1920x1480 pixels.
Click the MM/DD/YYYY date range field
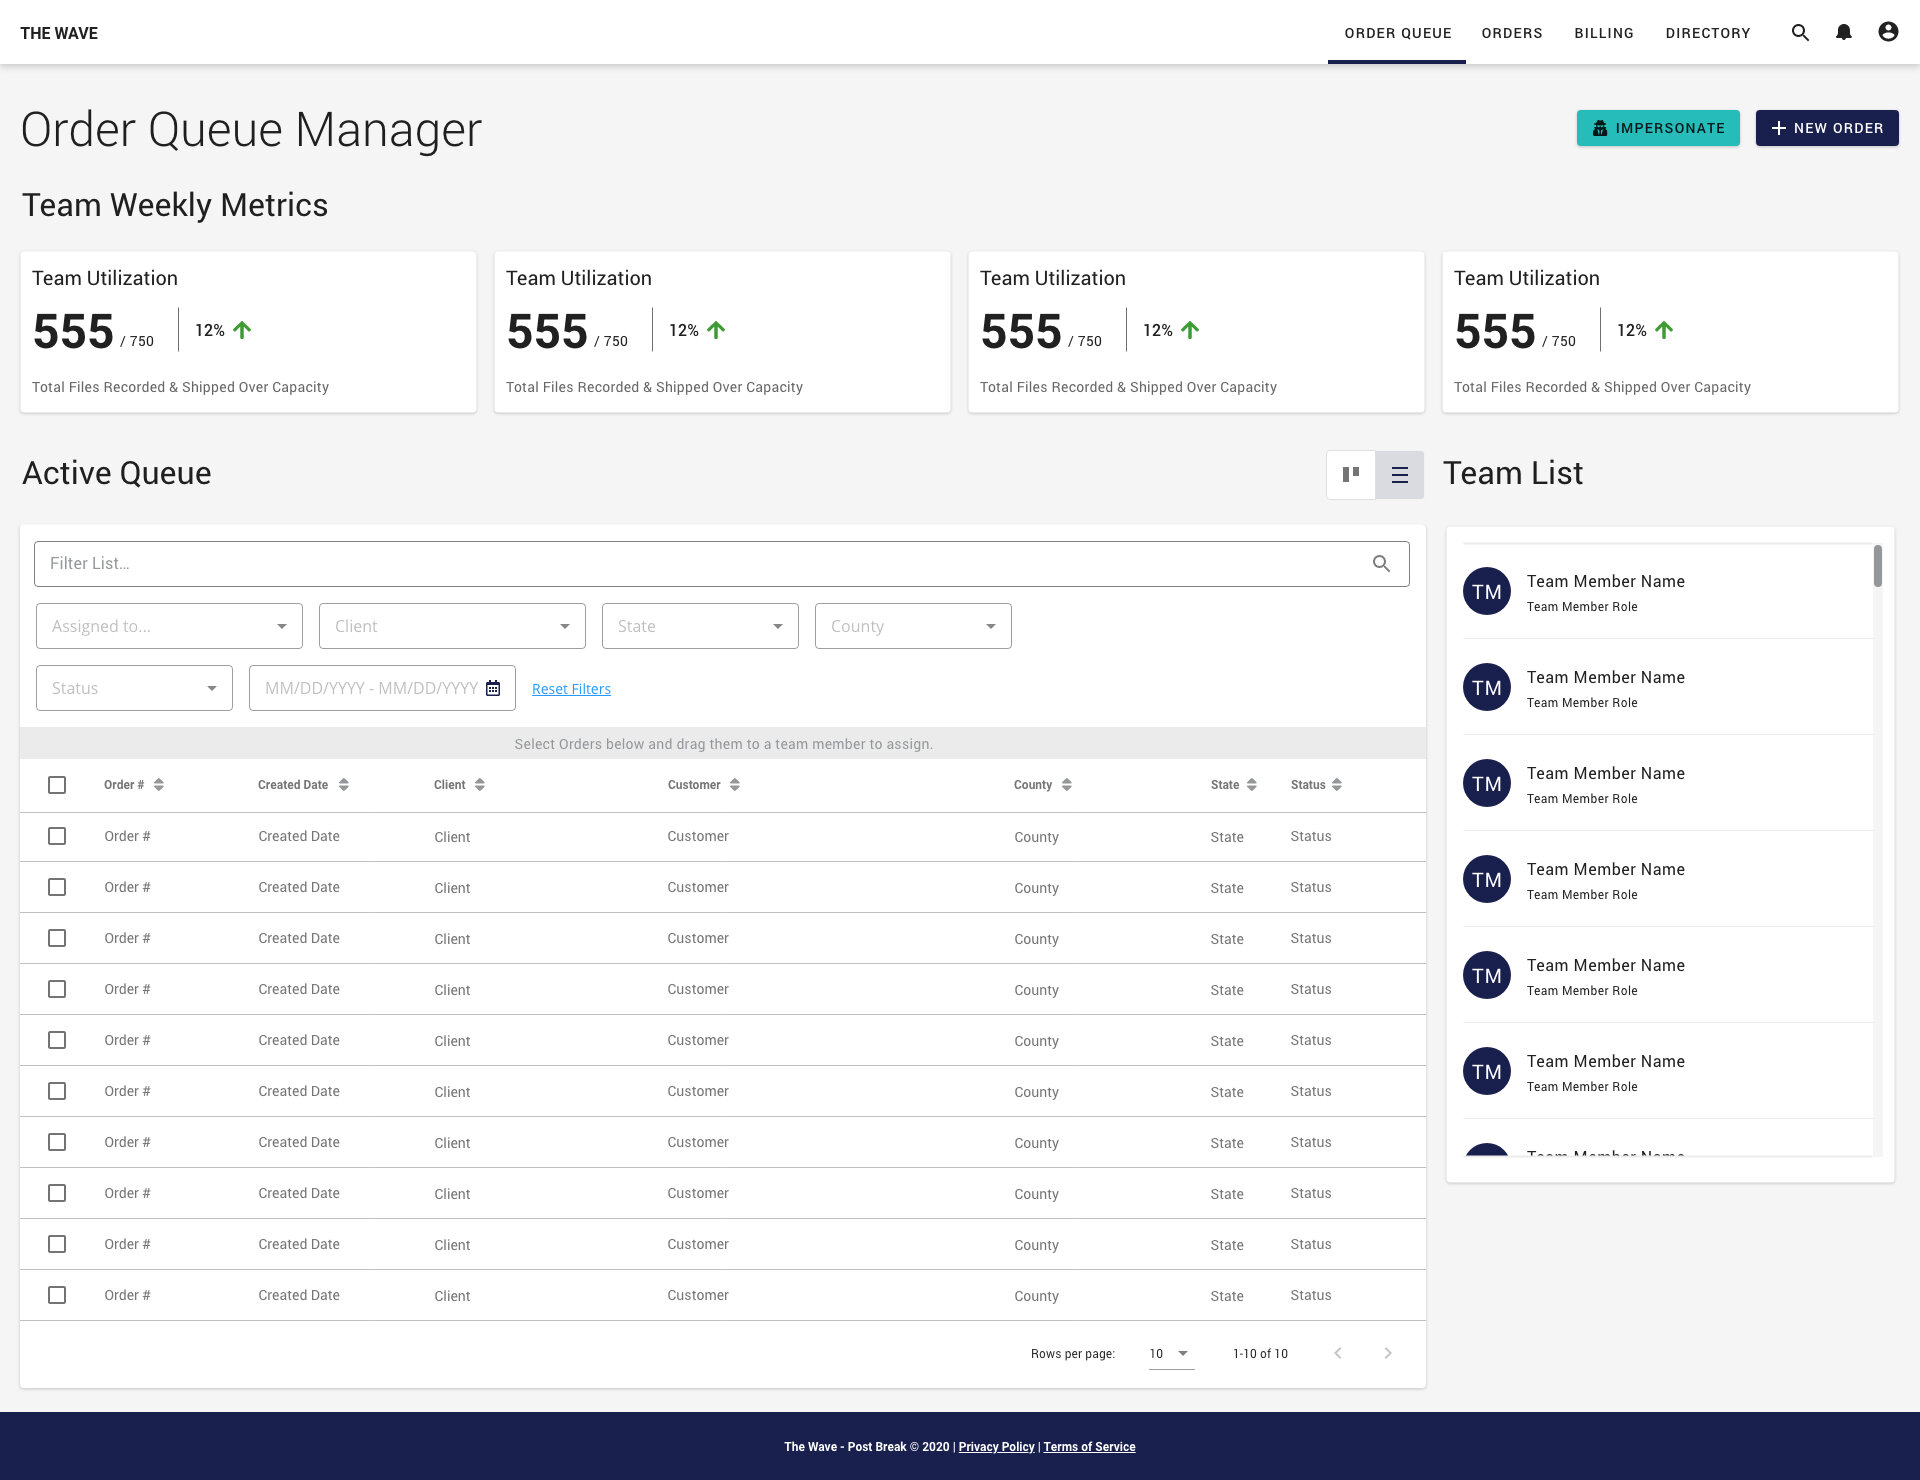tap(382, 688)
